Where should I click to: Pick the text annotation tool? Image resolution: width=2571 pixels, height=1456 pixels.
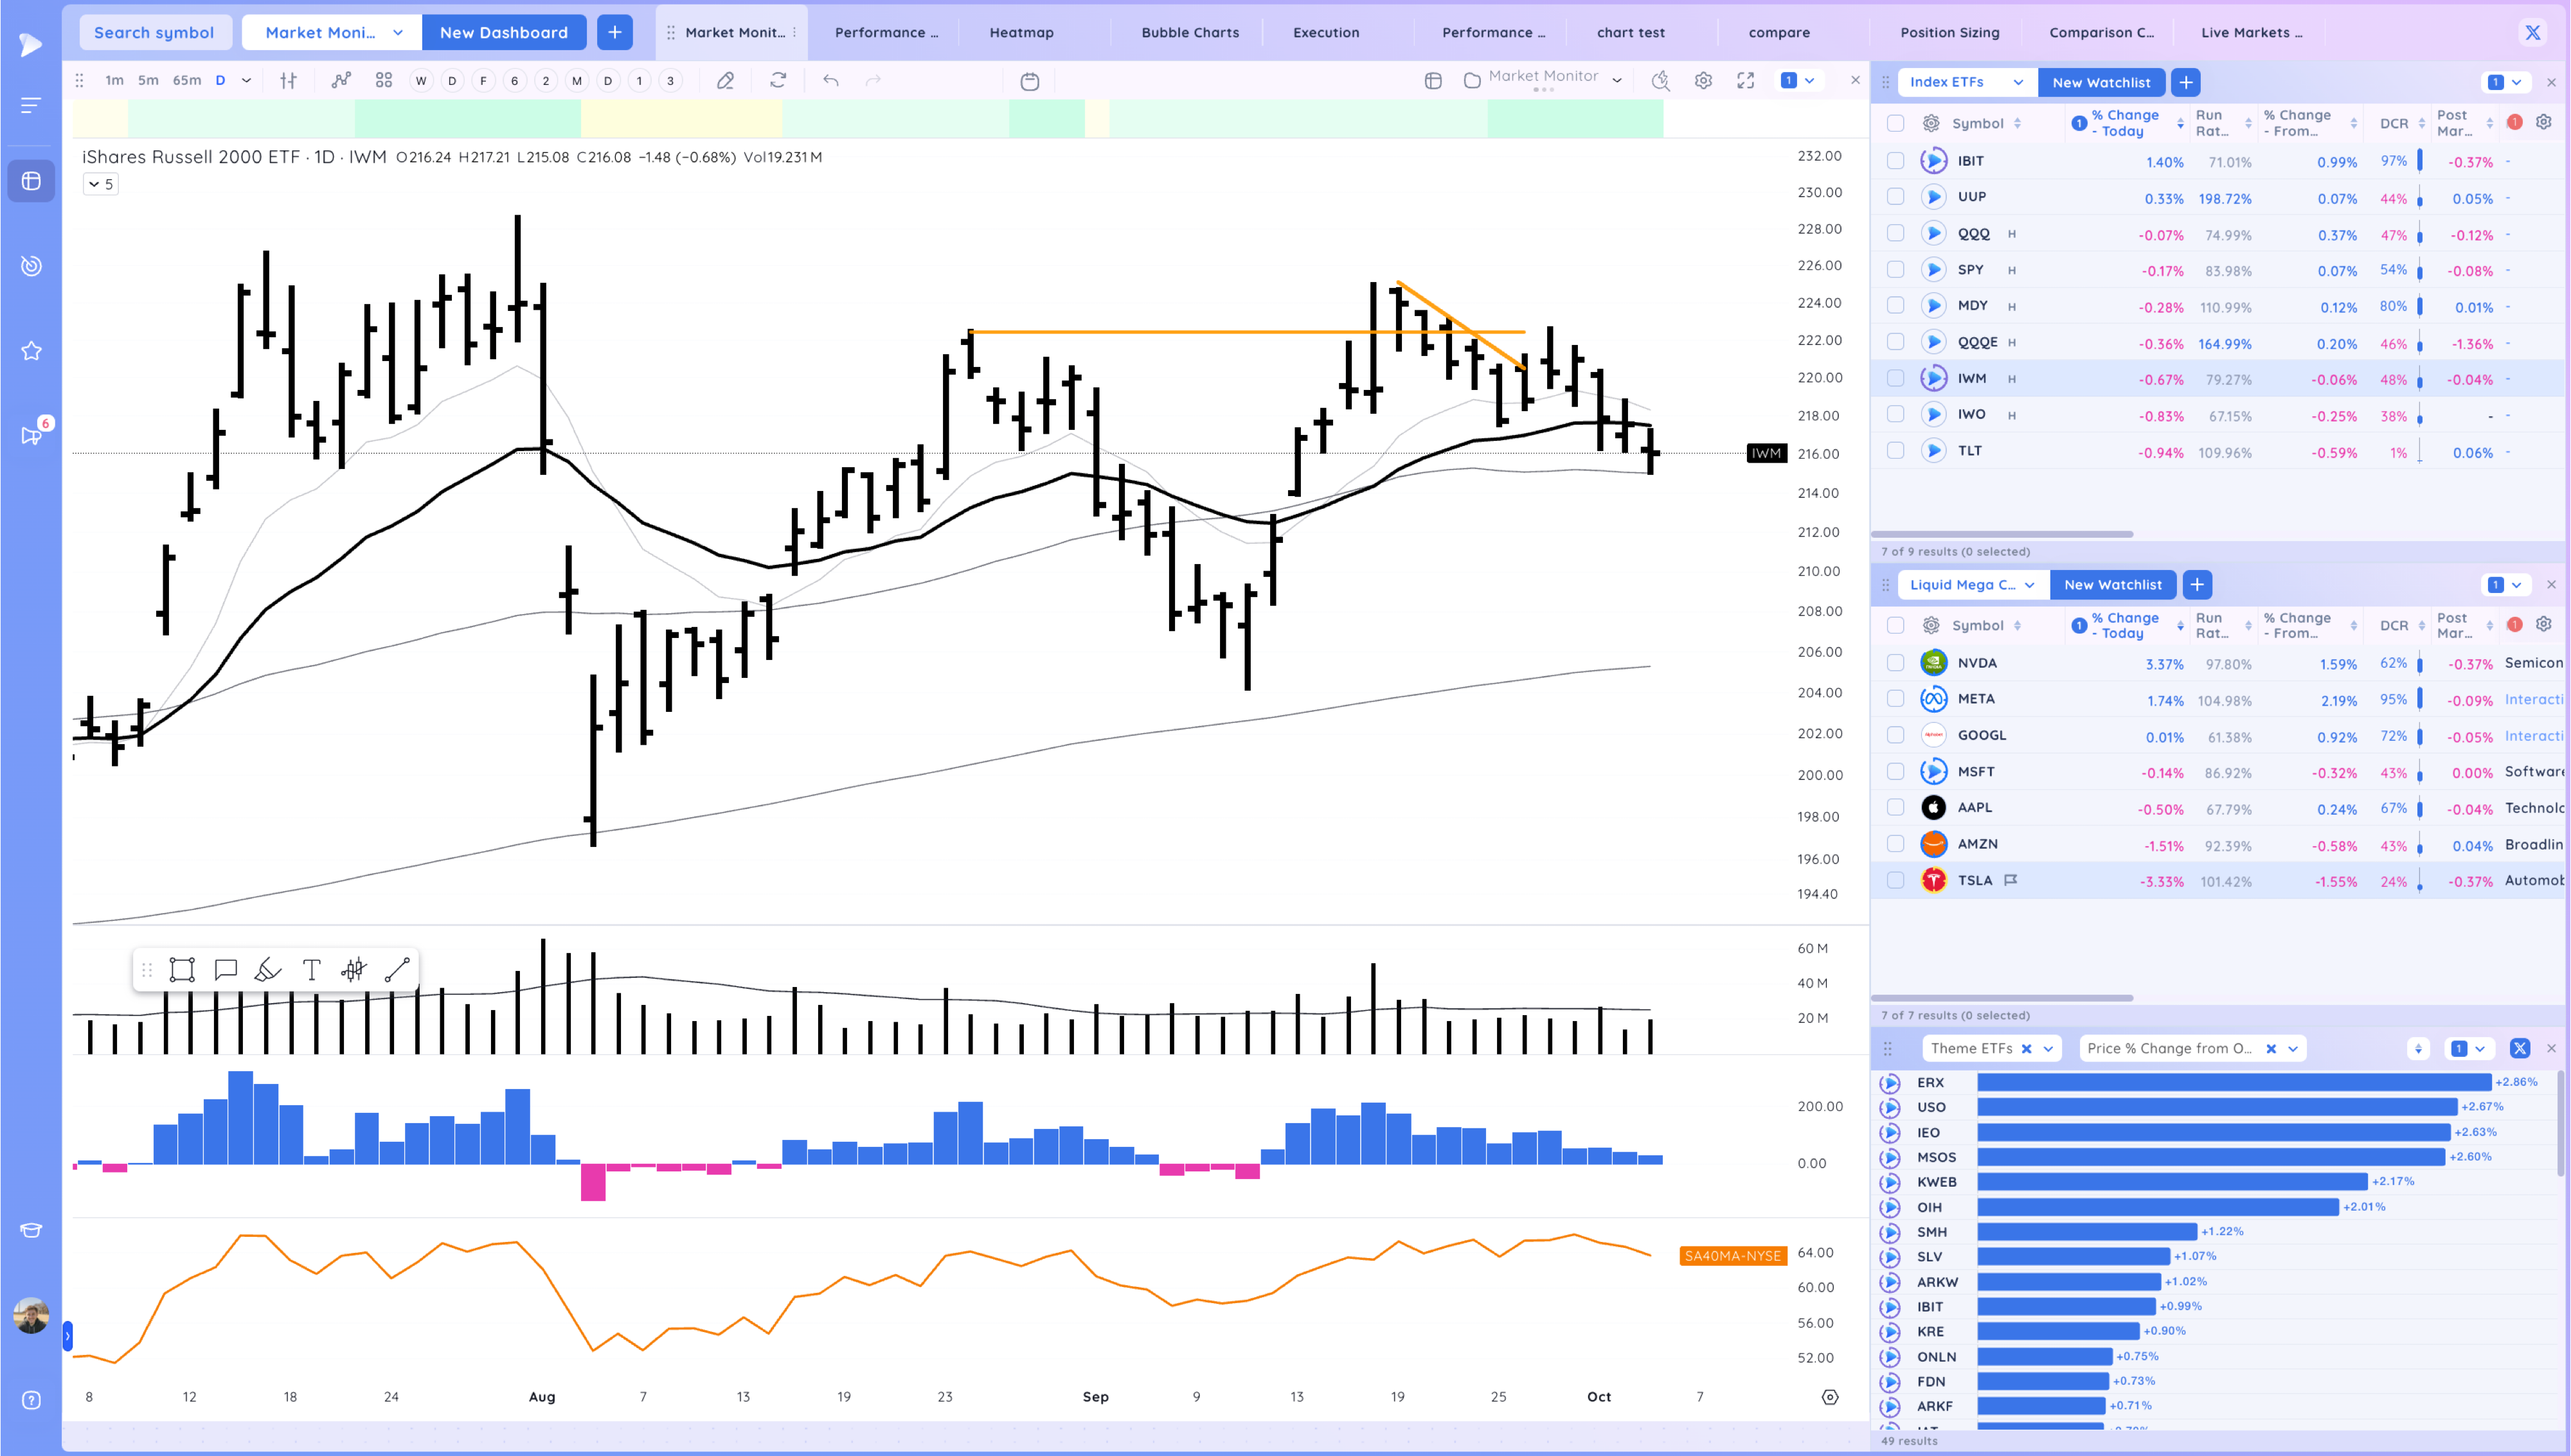pyautogui.click(x=311, y=969)
